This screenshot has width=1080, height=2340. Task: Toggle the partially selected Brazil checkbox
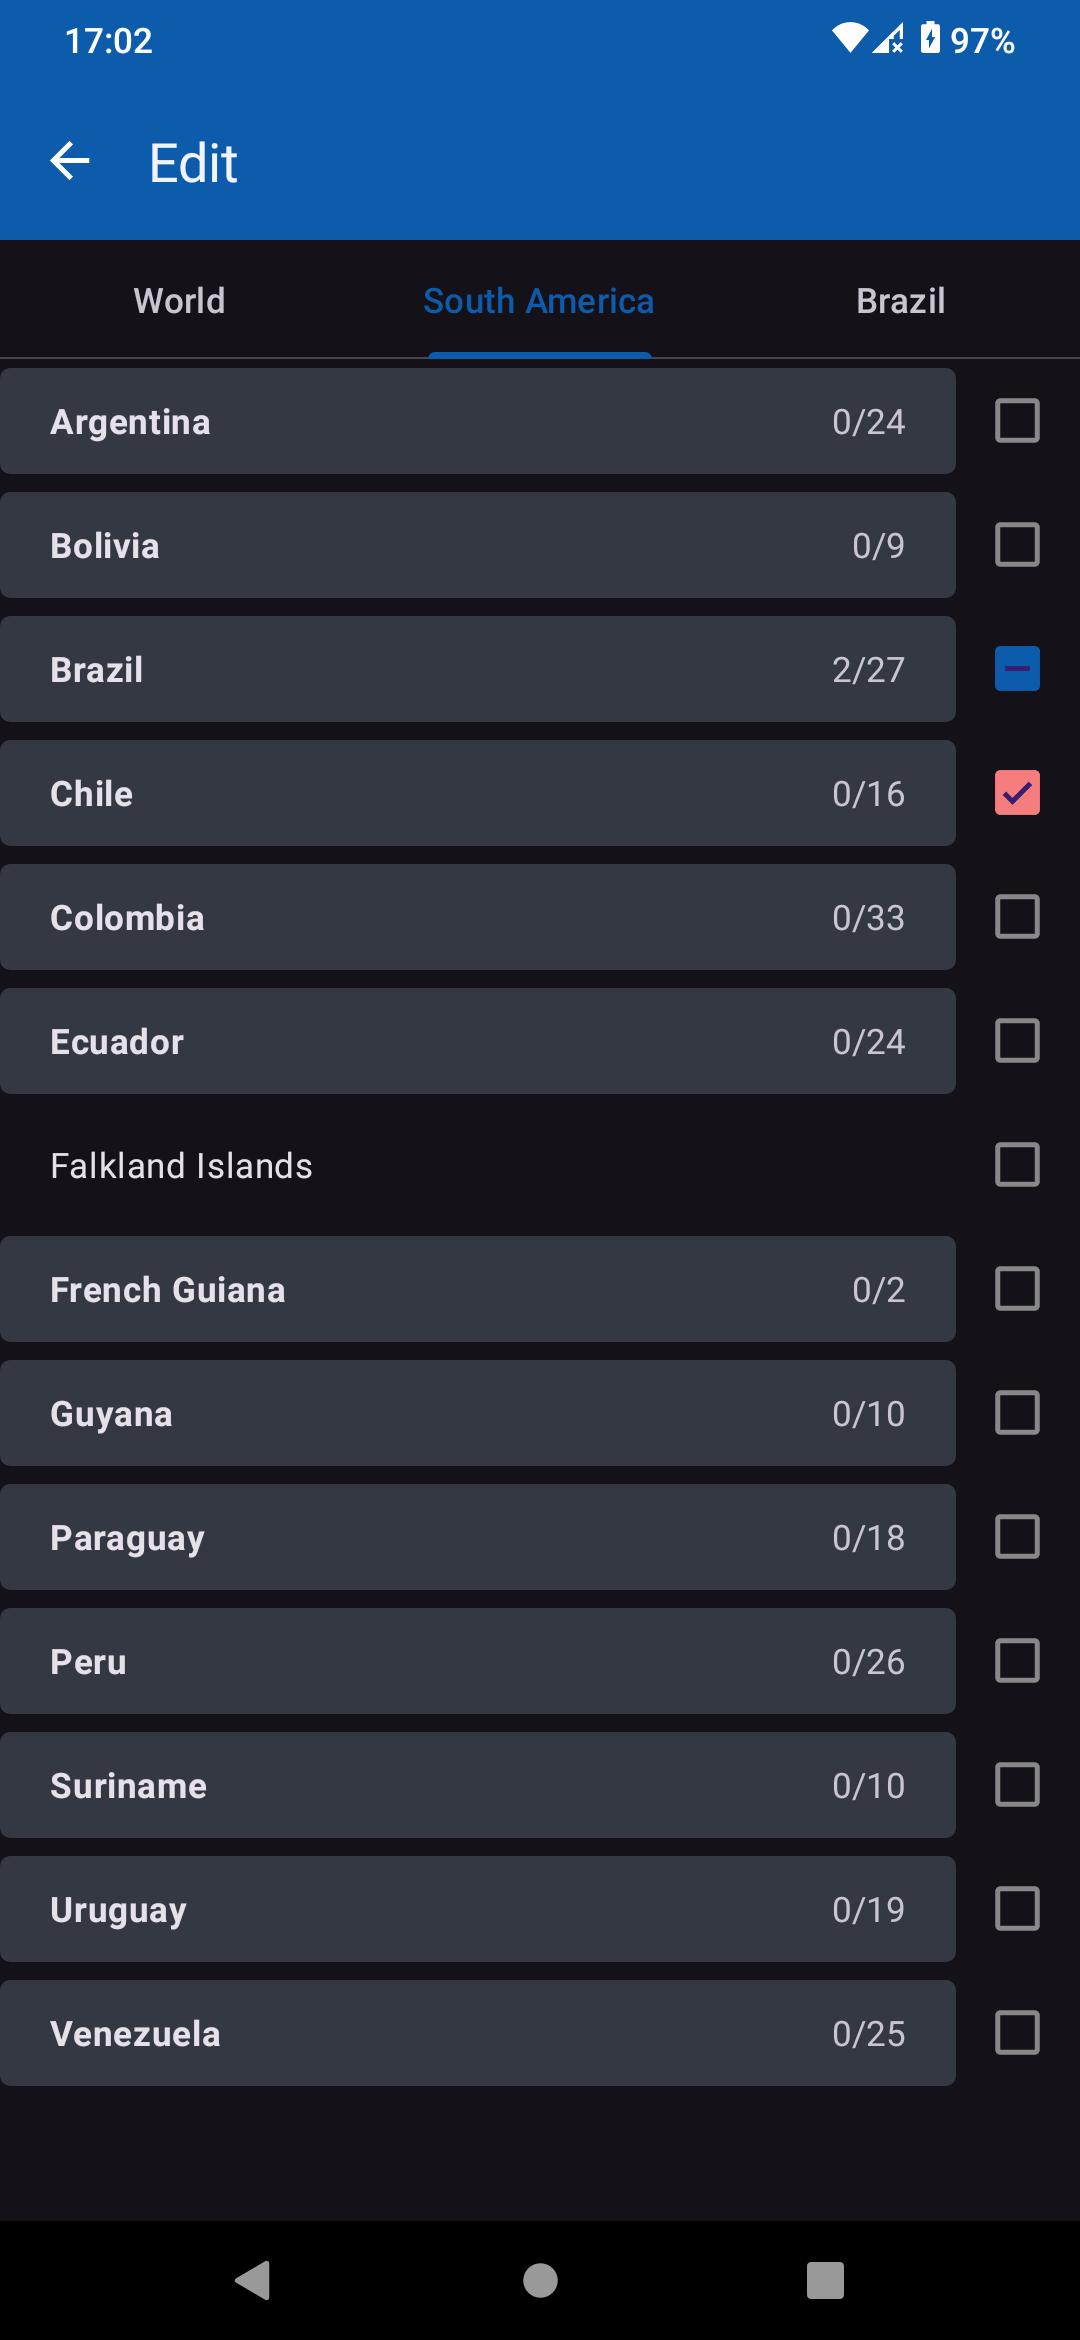pos(1017,669)
